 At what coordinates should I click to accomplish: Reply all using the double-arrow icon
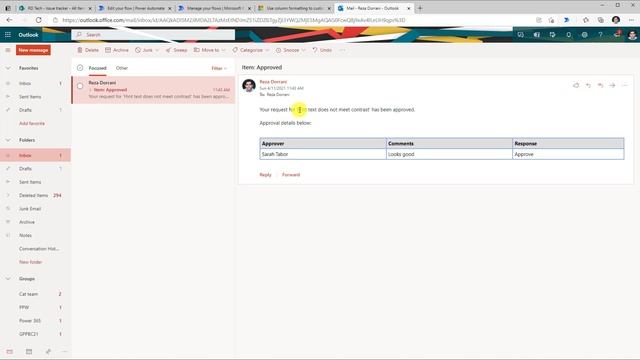pyautogui.click(x=600, y=85)
